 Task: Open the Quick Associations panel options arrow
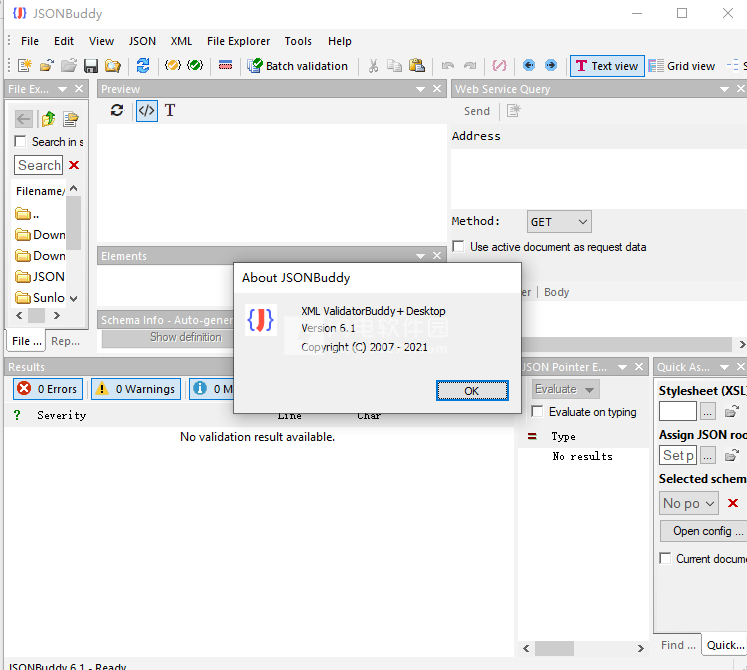[x=724, y=367]
